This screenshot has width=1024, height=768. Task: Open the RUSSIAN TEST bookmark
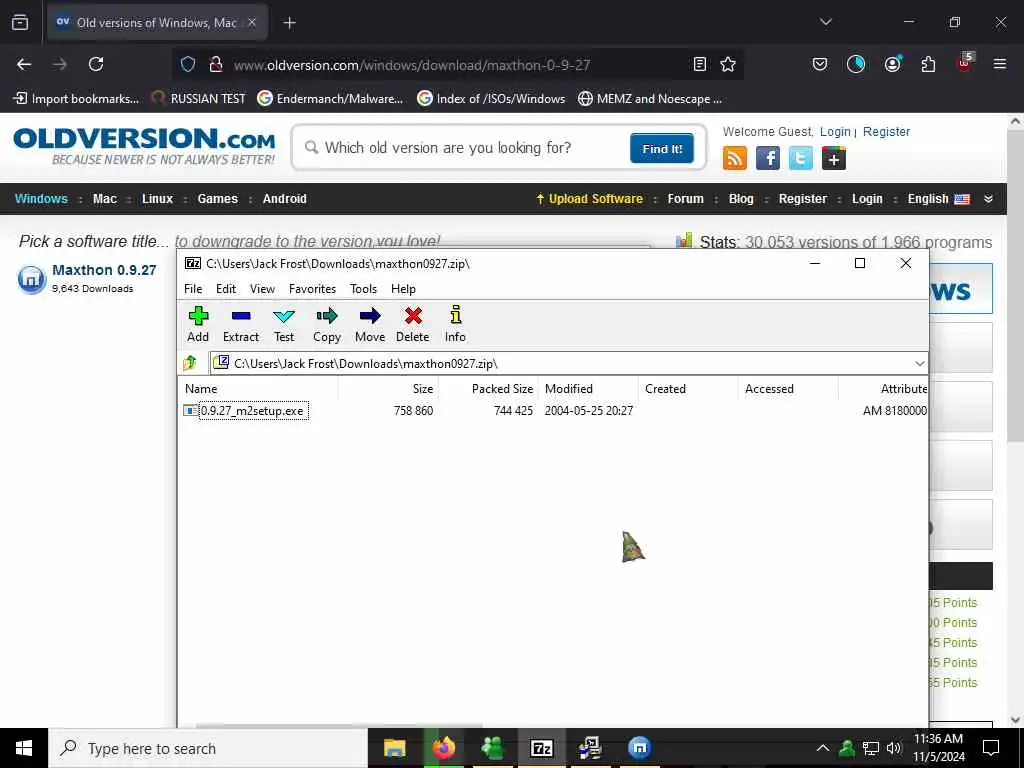pos(198,99)
